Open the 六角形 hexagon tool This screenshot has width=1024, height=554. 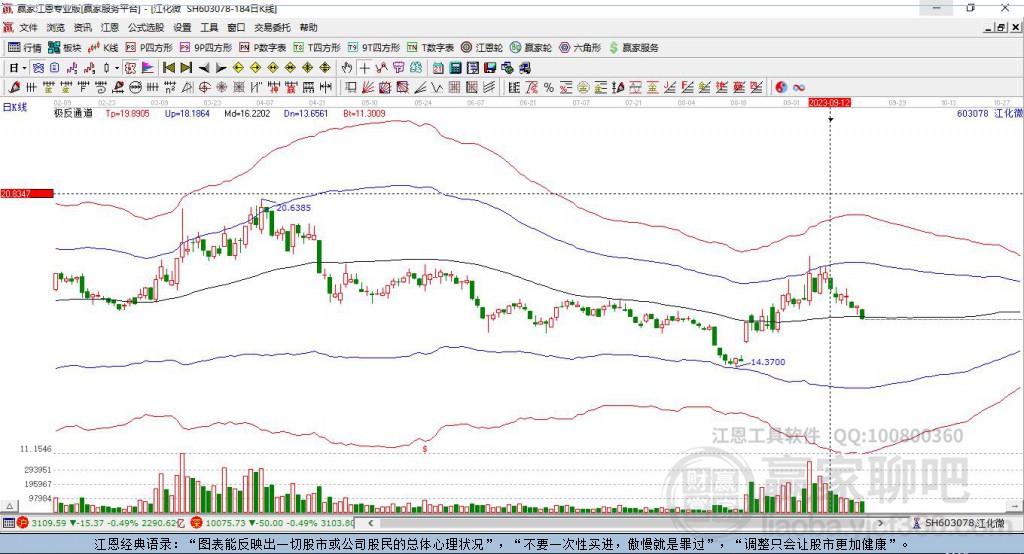pyautogui.click(x=580, y=48)
